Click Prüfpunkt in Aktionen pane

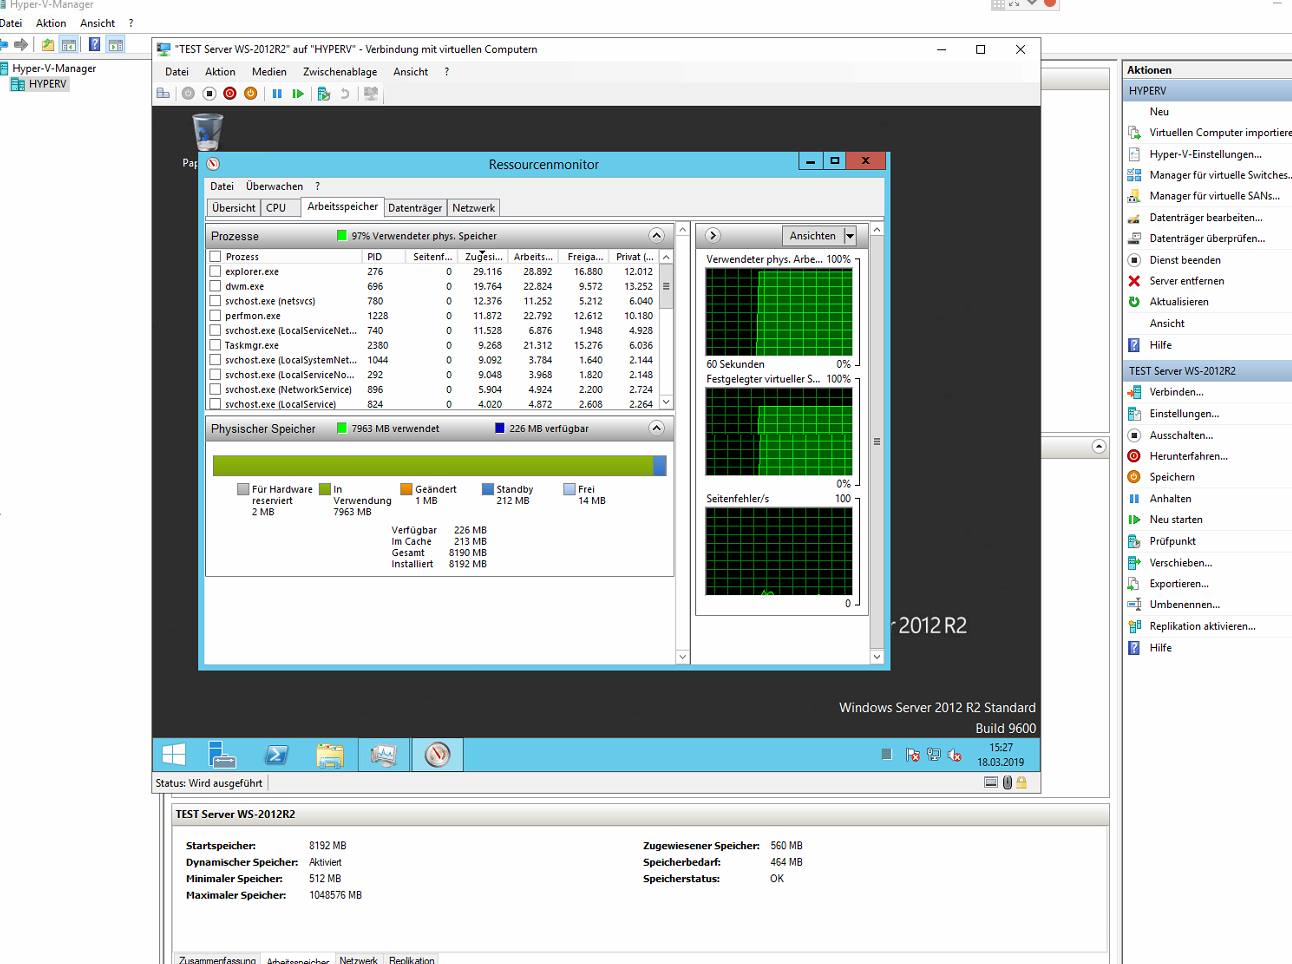pyautogui.click(x=1172, y=541)
